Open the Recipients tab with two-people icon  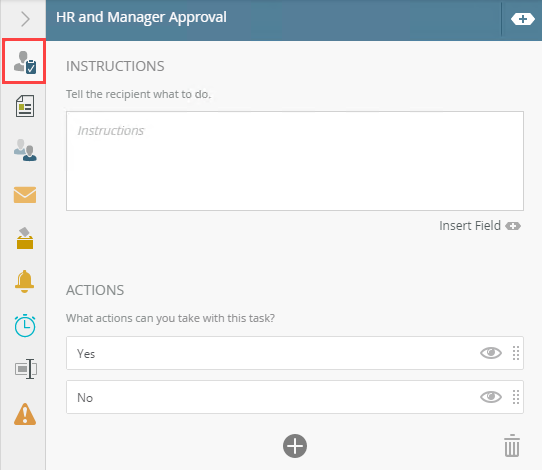pyautogui.click(x=25, y=150)
